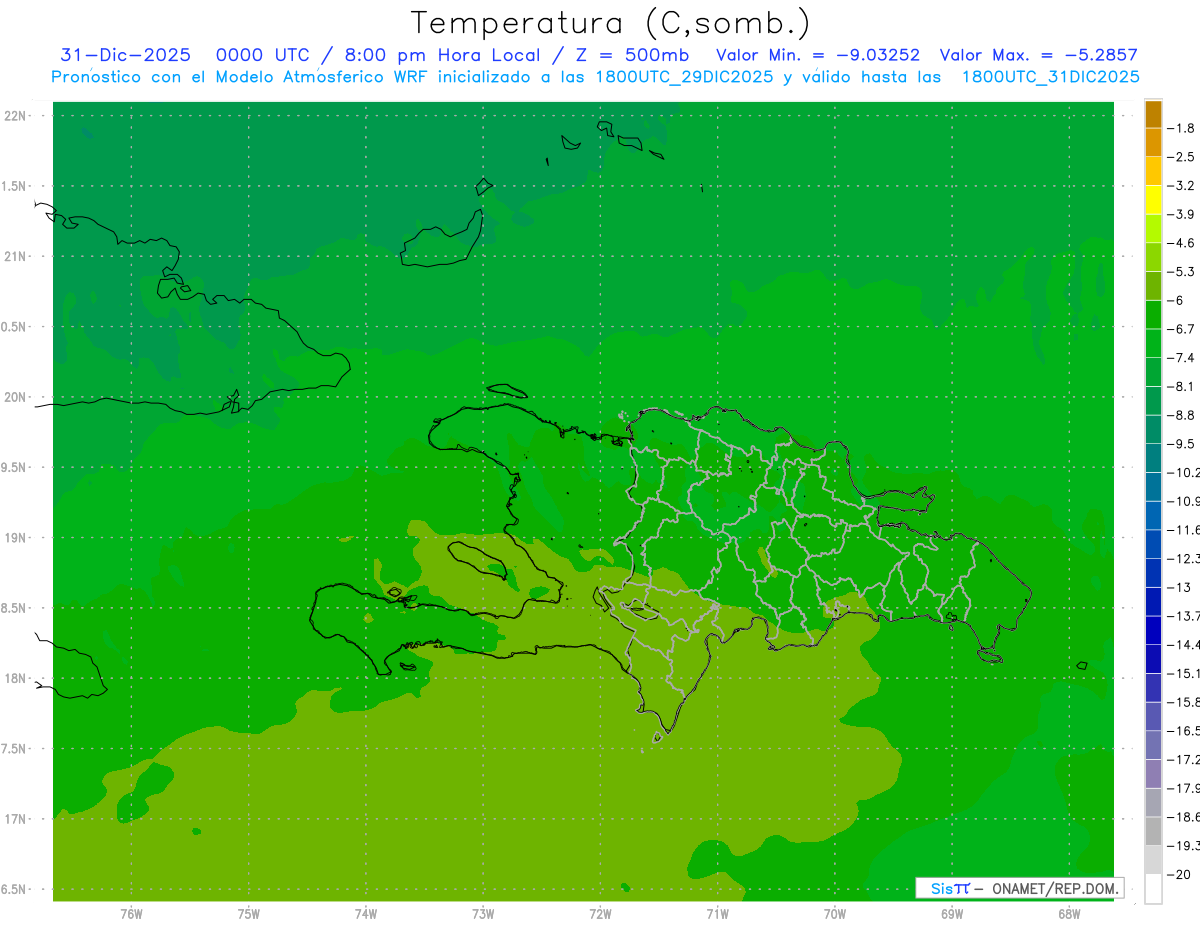Select the date "31-Dic-2025" in the header
1200x927 pixels.
pos(125,55)
